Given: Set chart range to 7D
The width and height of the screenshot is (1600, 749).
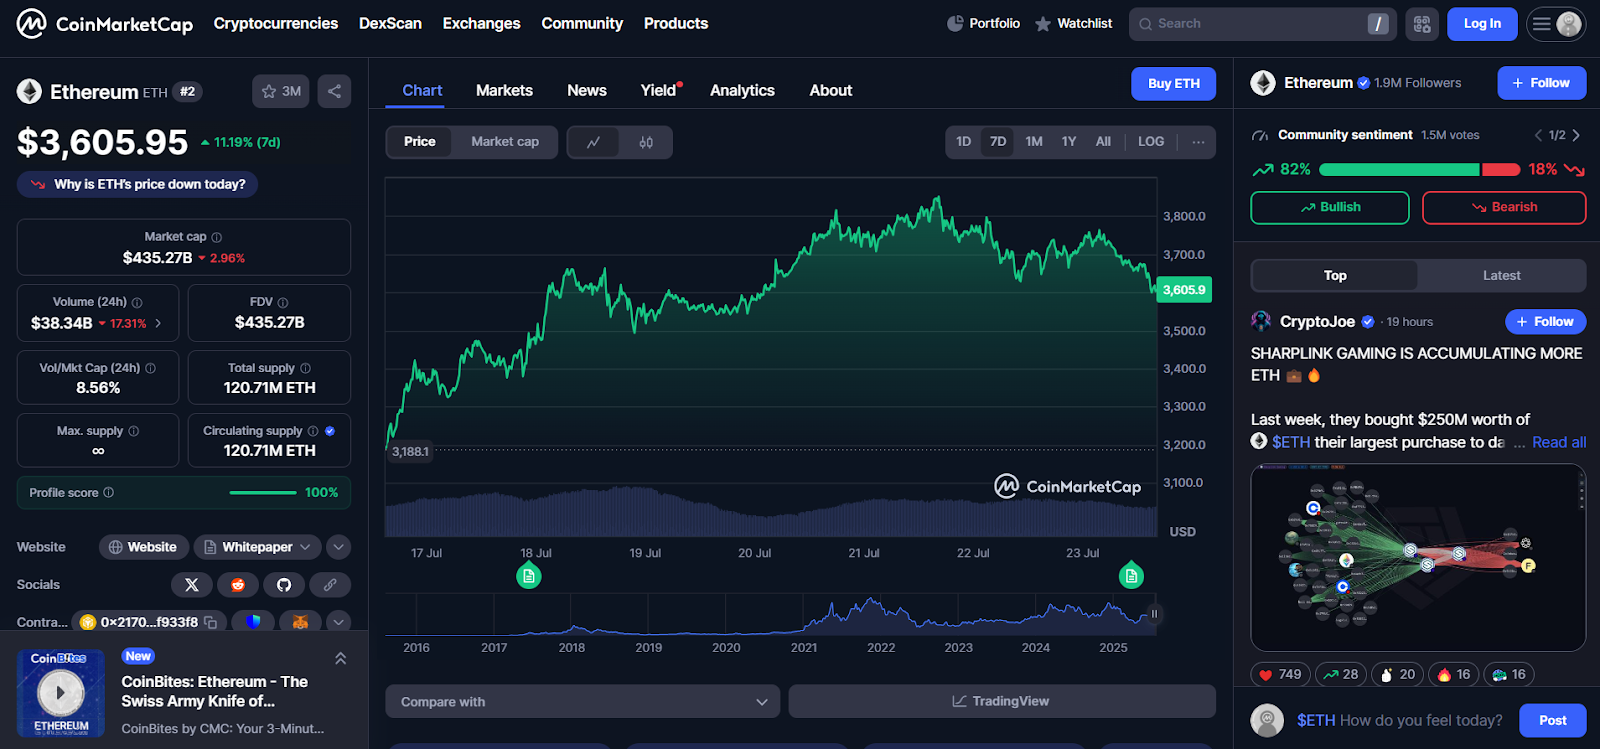Looking at the screenshot, I should coord(998,142).
